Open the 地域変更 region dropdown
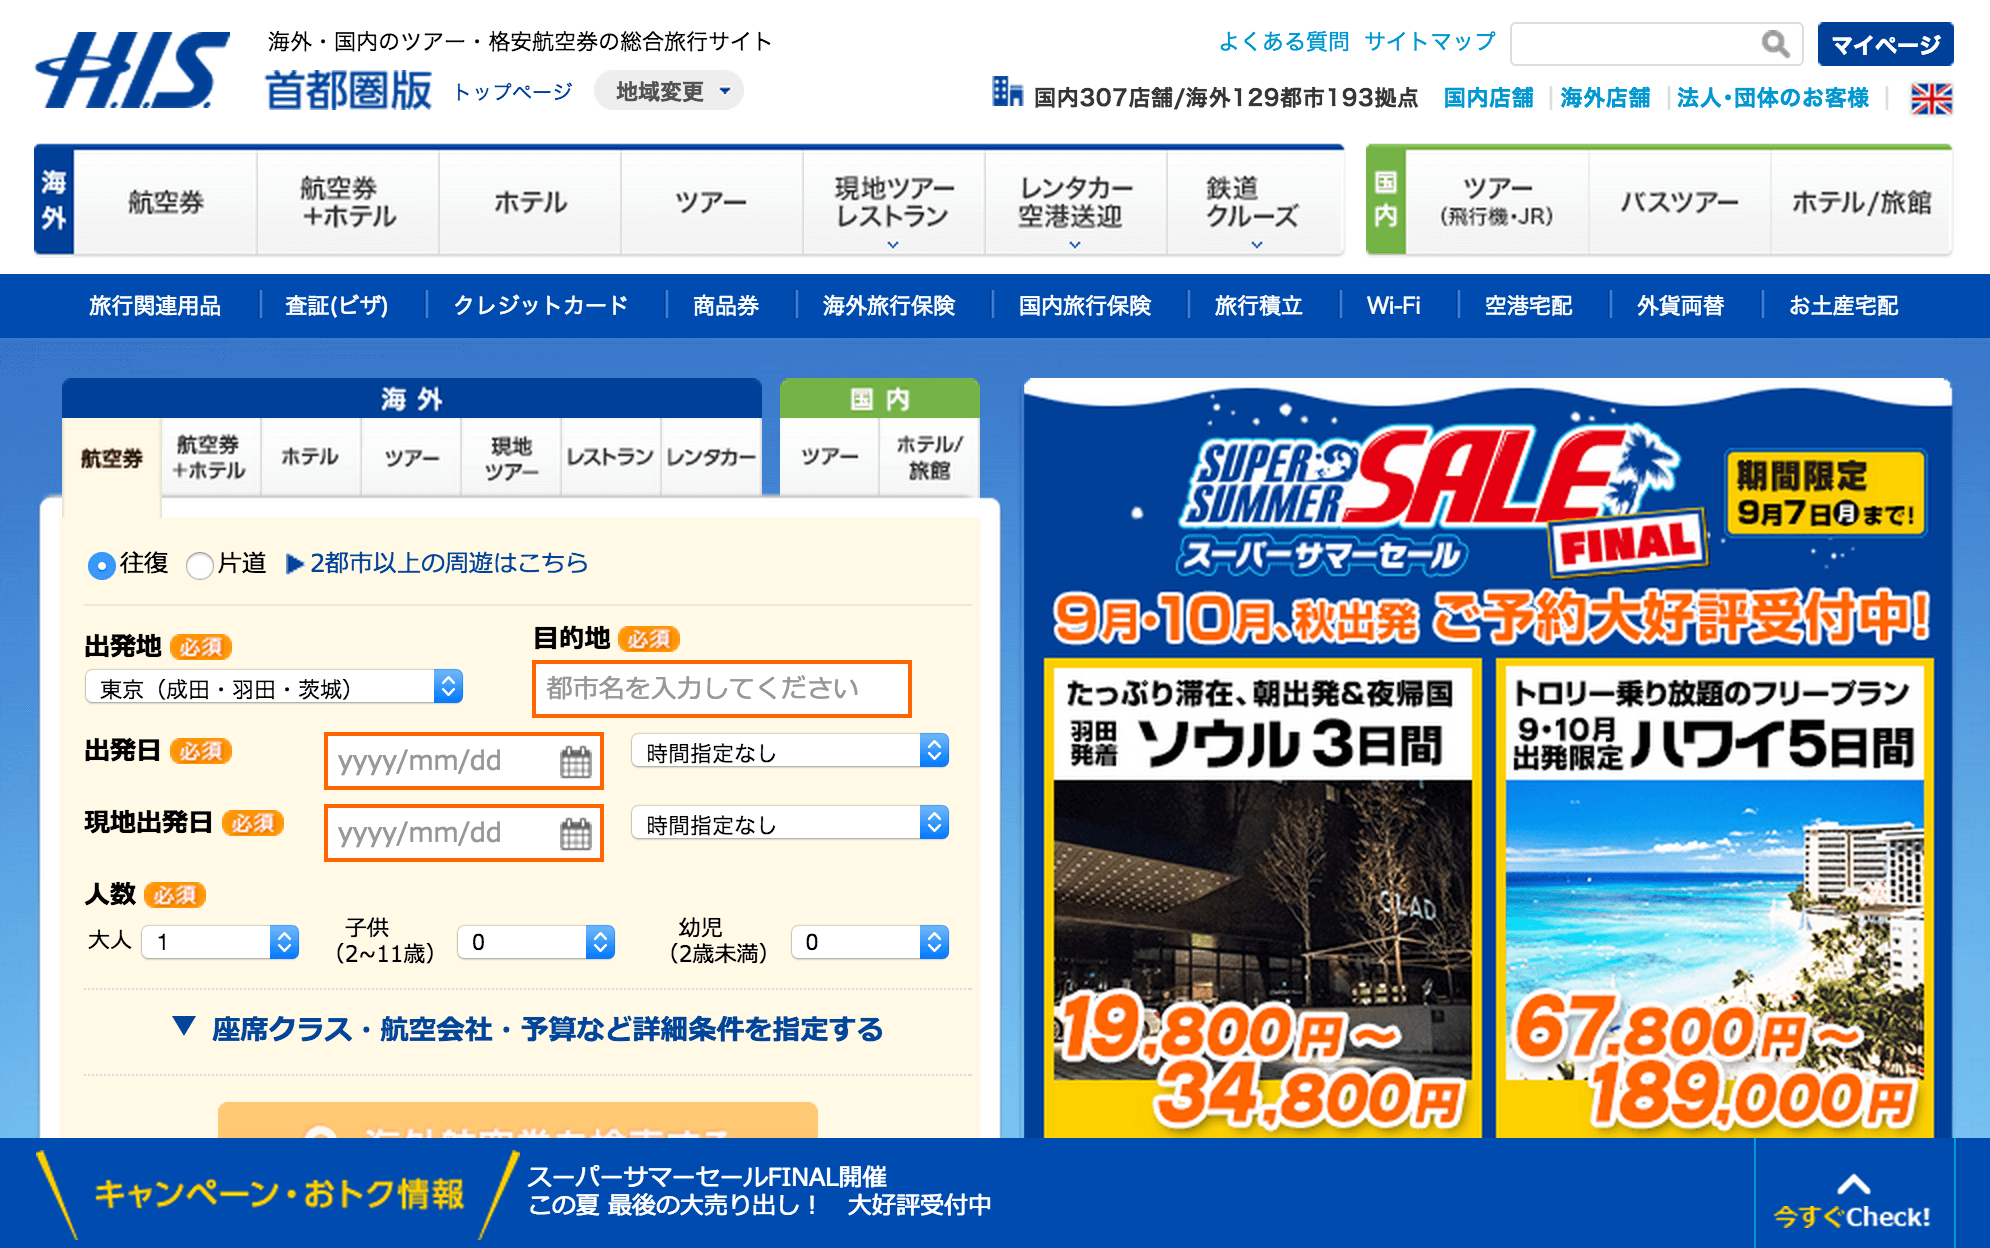 (x=668, y=91)
